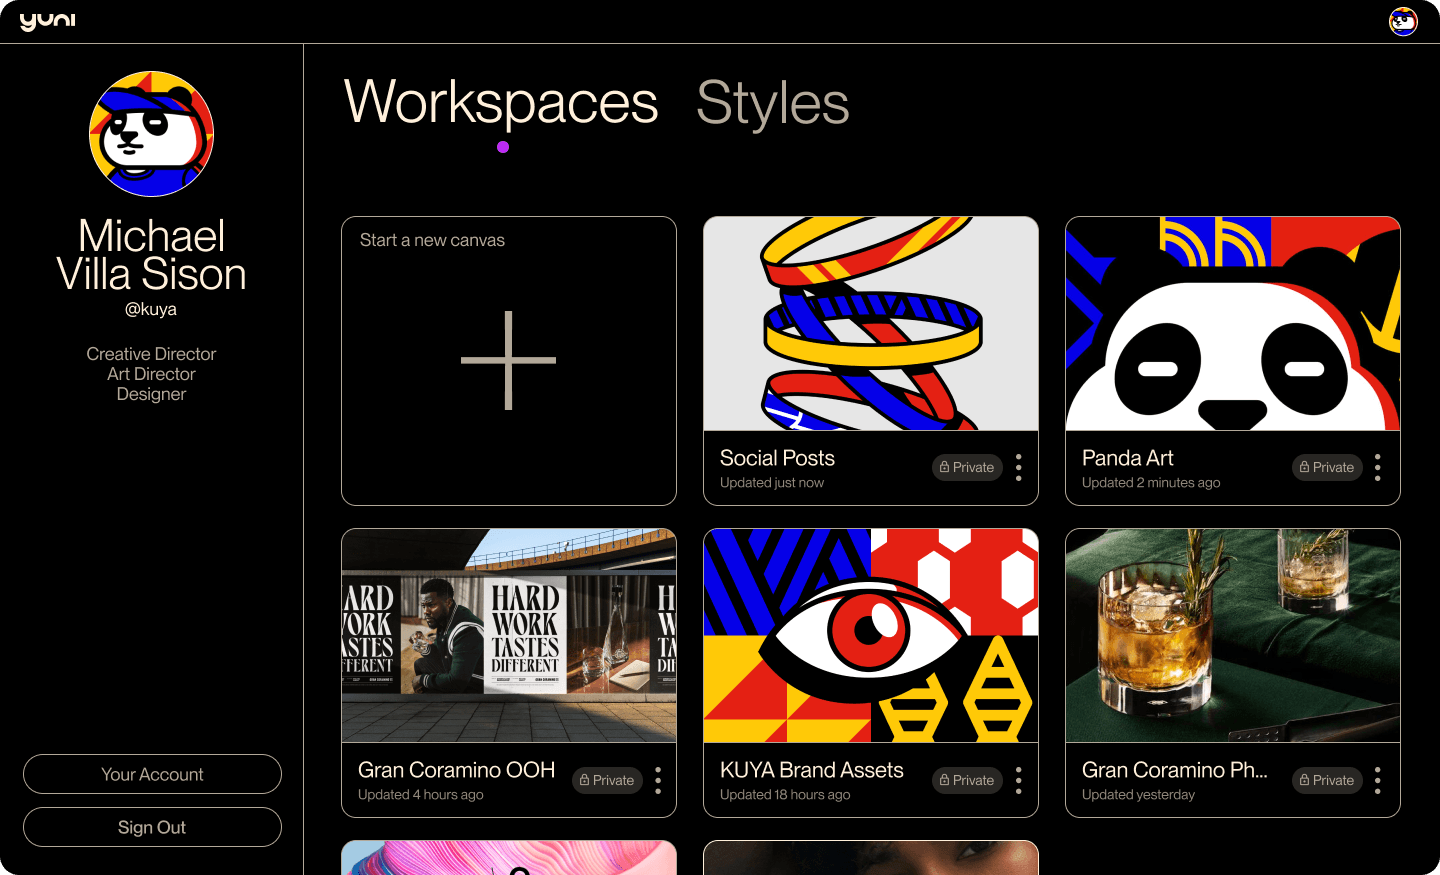Viewport: 1440px width, 875px height.
Task: Click the yuni logo in the top bar
Action: coord(48,20)
